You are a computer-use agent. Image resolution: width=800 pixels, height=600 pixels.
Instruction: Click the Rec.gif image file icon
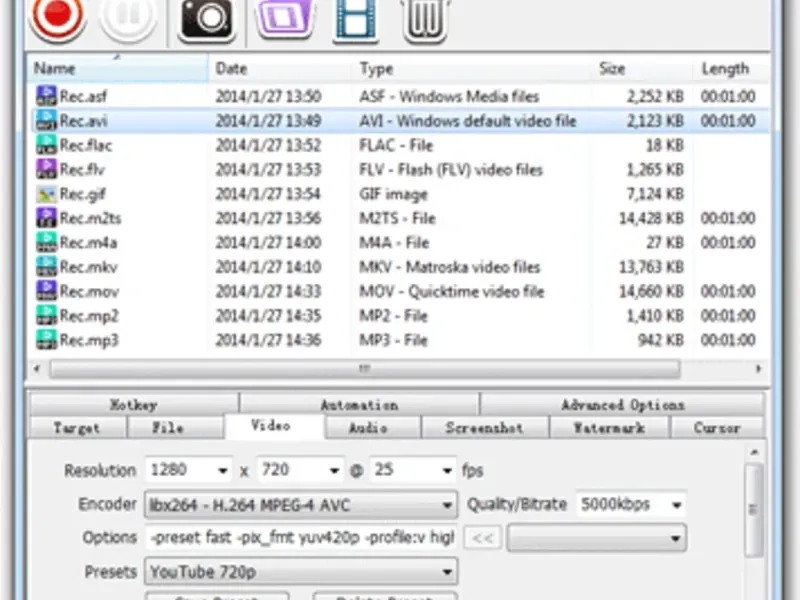tap(46, 193)
